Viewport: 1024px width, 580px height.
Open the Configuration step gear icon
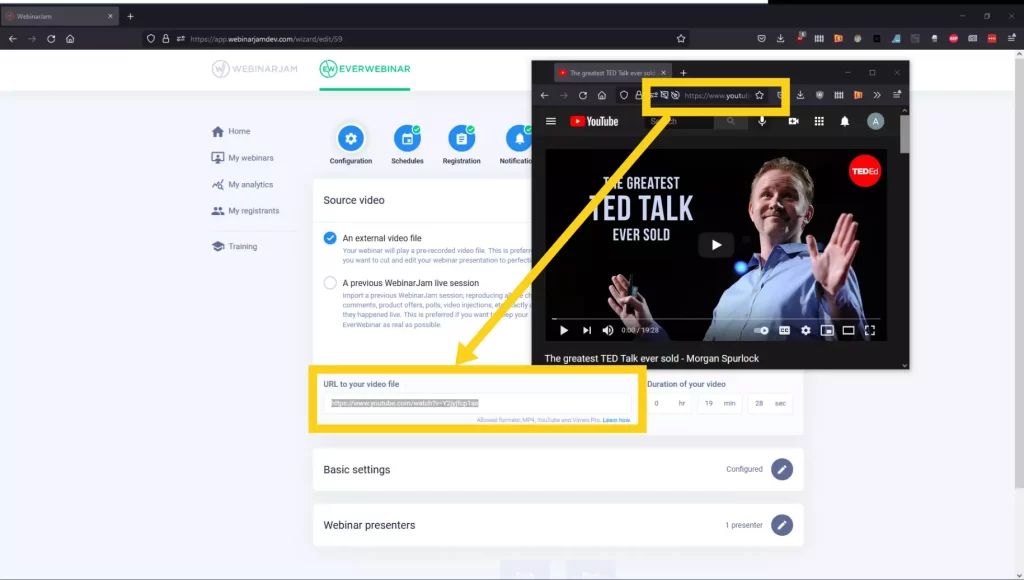click(x=350, y=139)
